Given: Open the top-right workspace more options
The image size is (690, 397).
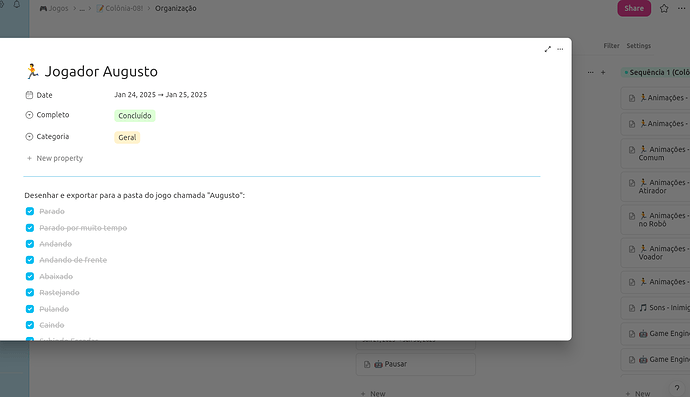Looking at the screenshot, I should tap(681, 8).
